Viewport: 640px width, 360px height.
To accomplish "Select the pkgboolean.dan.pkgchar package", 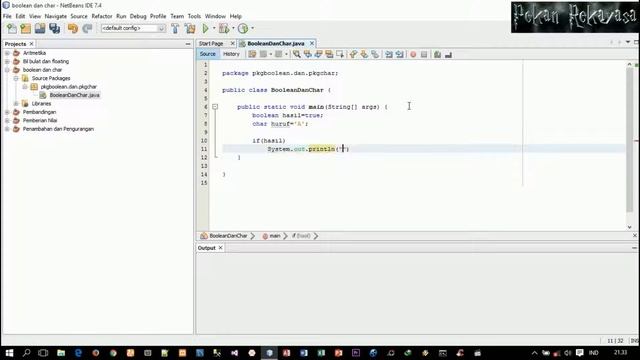I will point(69,87).
